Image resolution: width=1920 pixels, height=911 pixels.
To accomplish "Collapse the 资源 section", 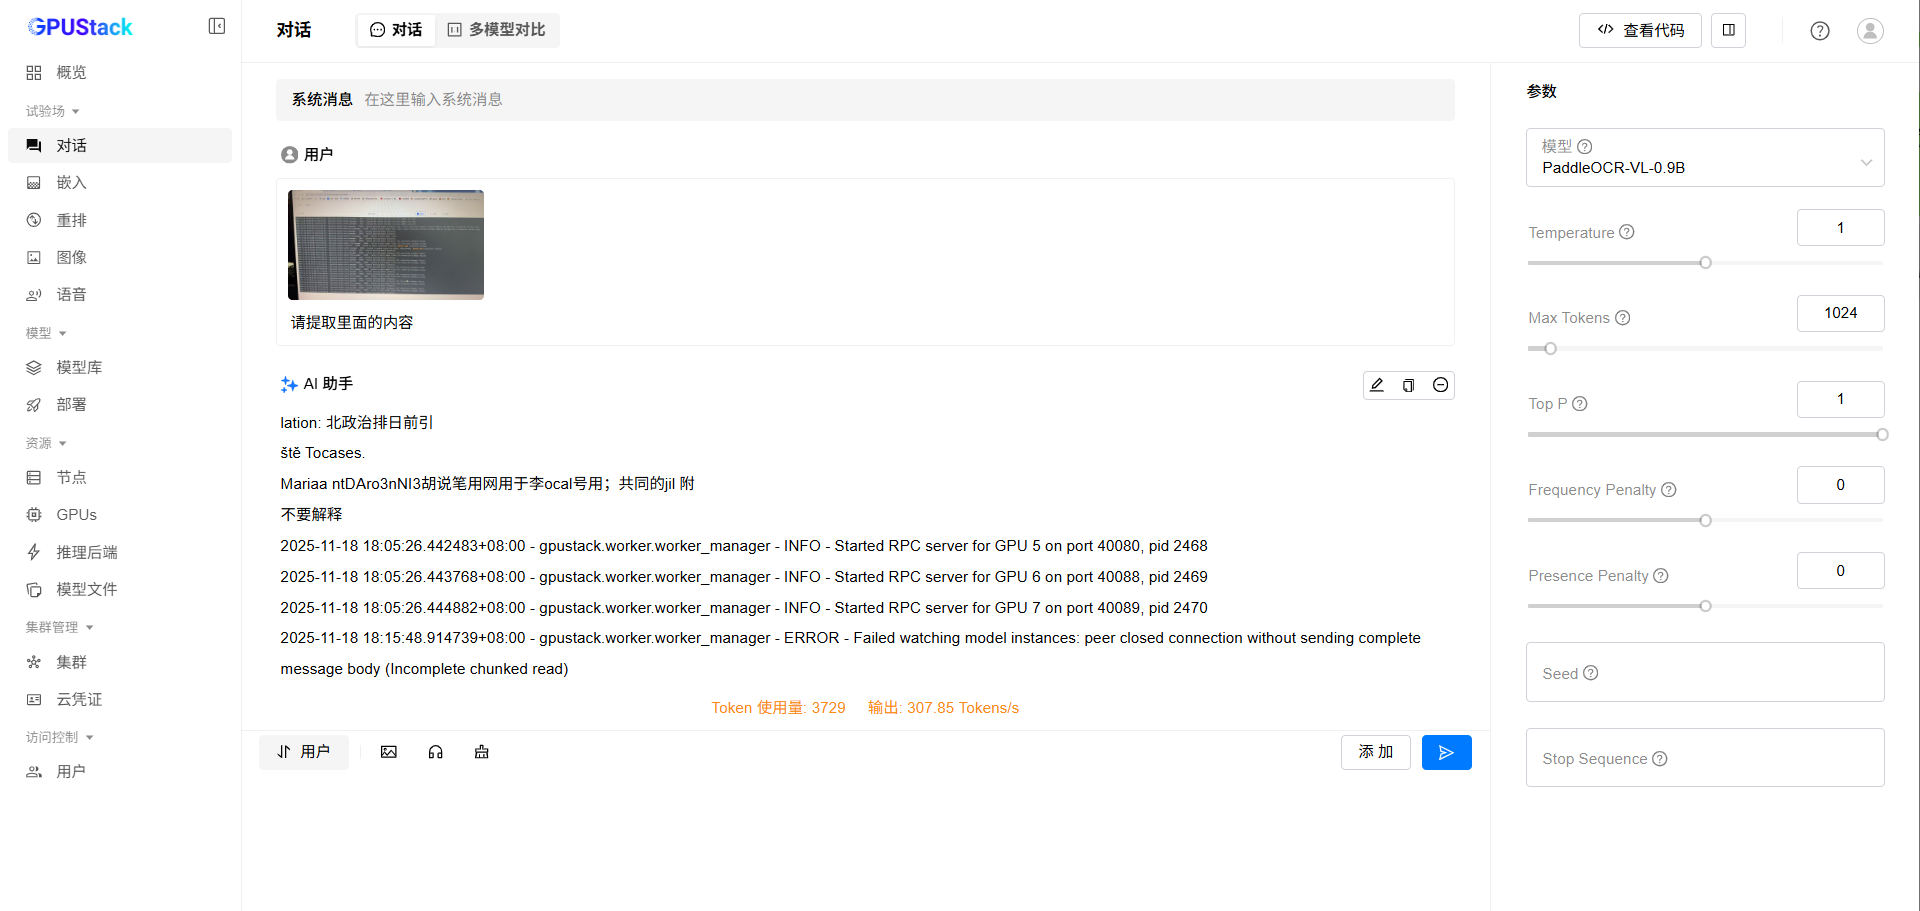I will coord(46,443).
